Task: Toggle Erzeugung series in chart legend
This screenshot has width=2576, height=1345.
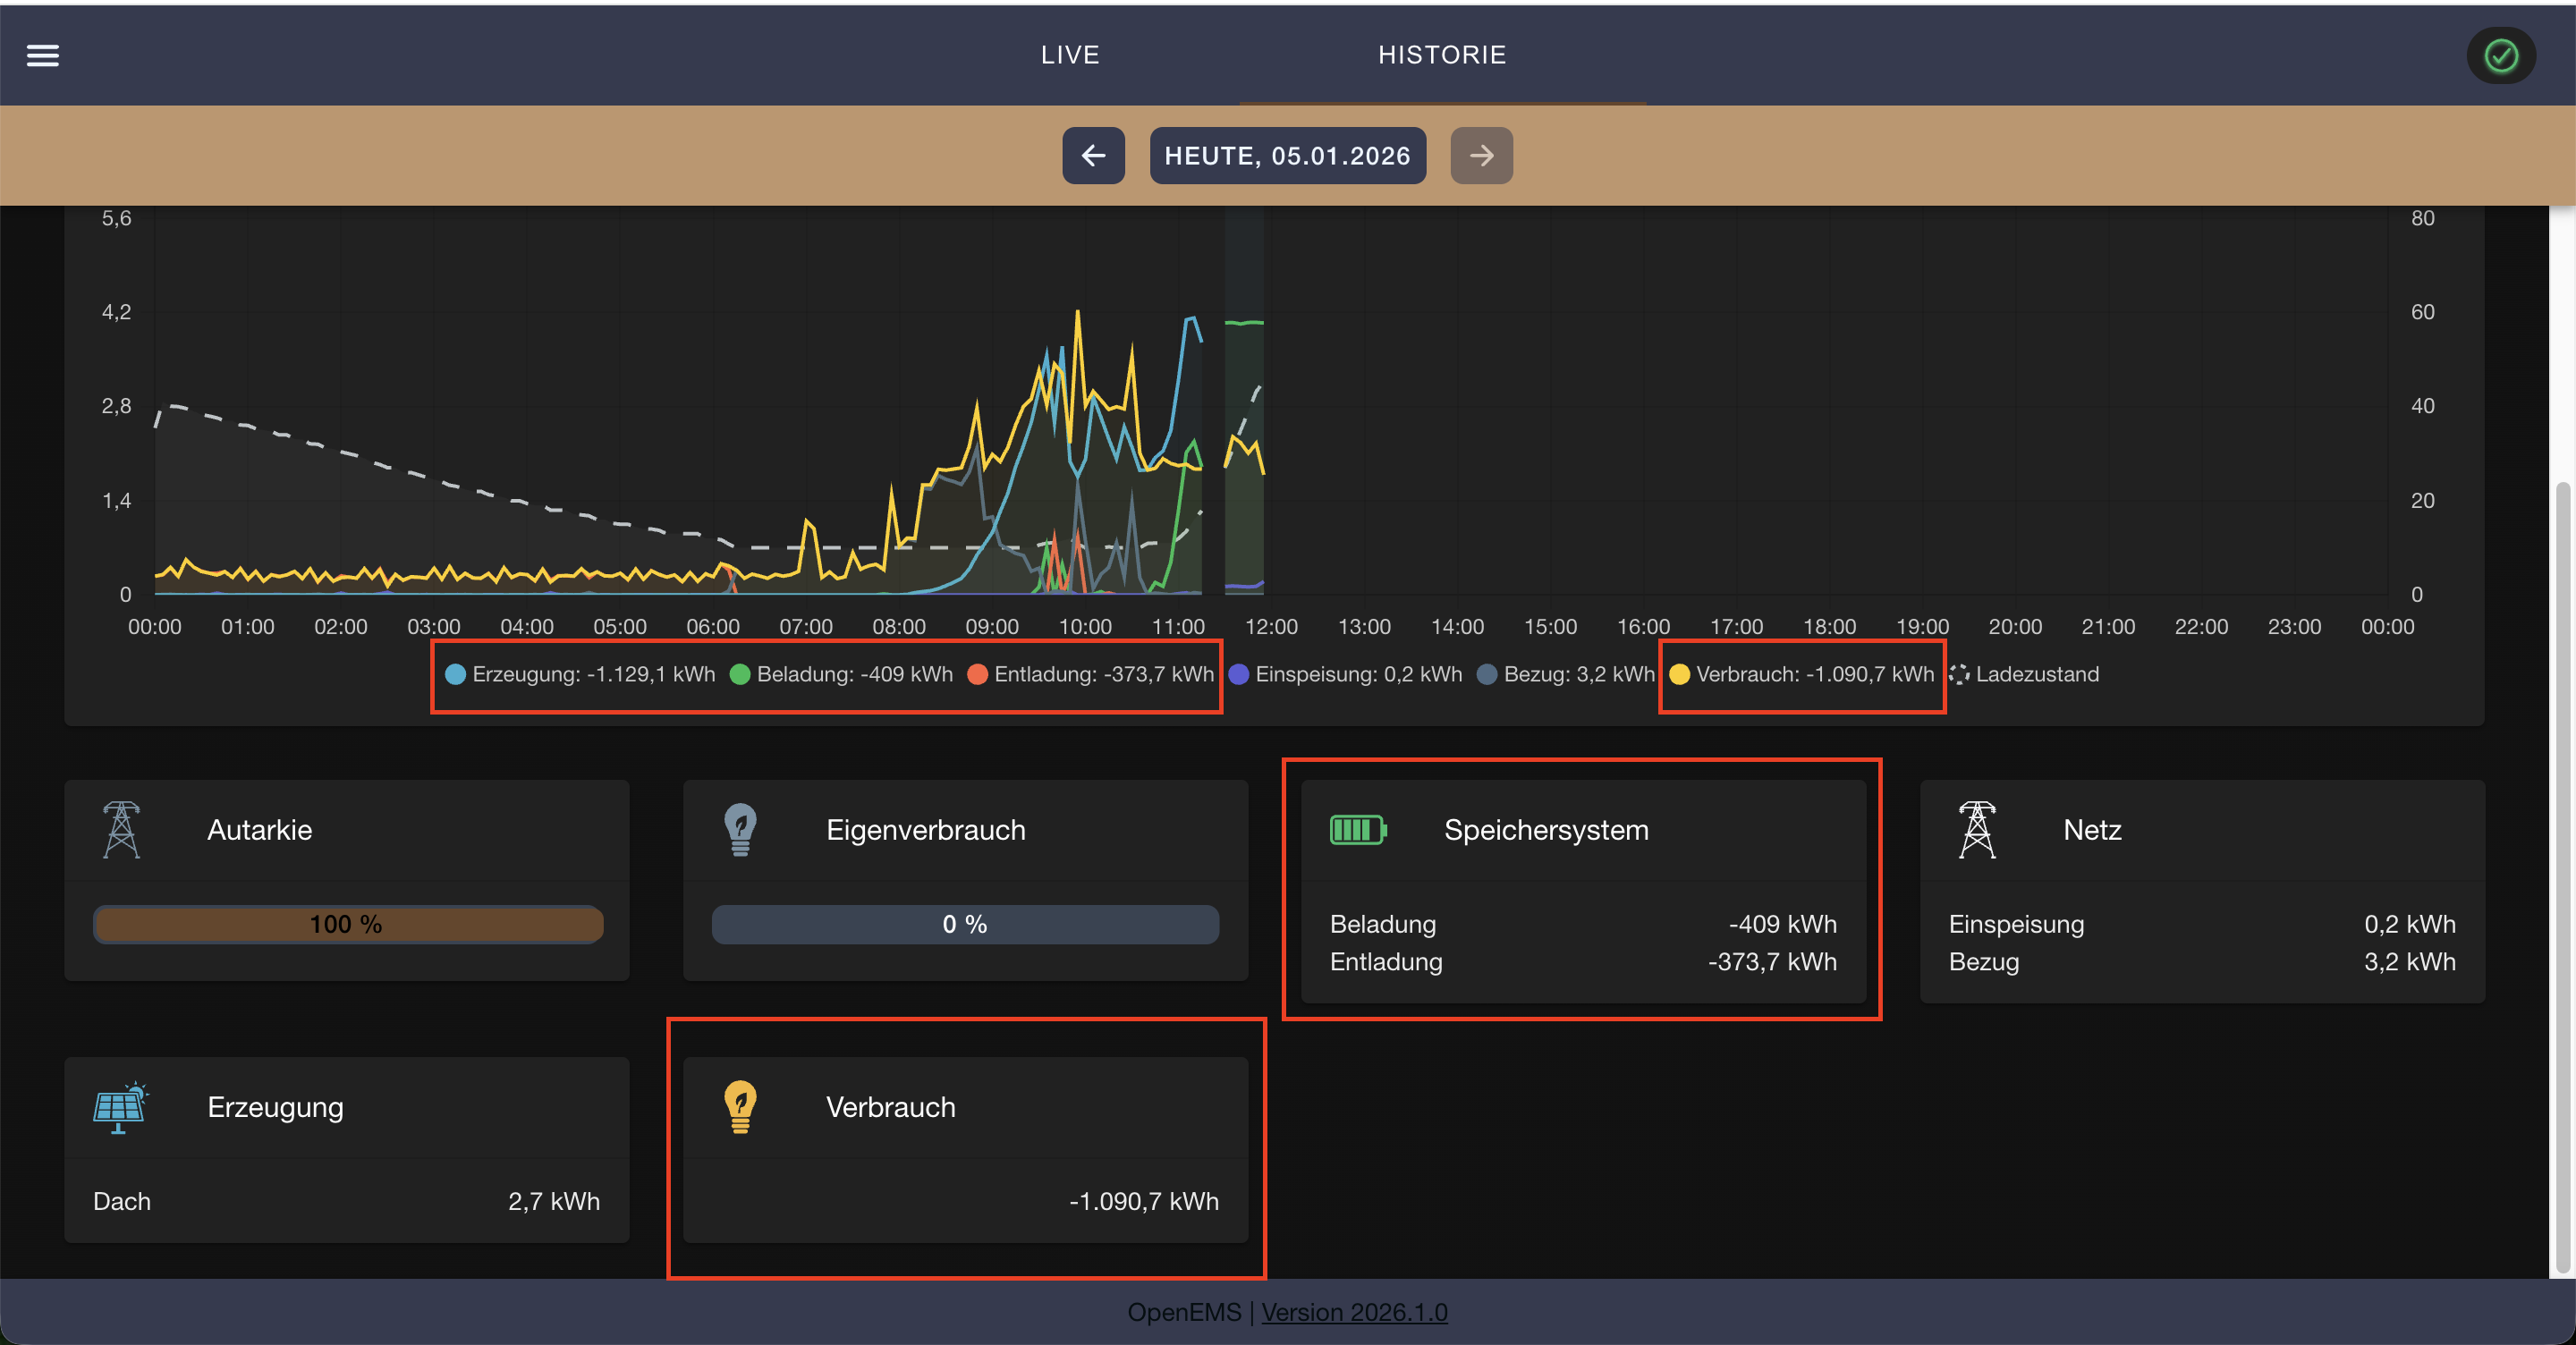Action: (580, 674)
